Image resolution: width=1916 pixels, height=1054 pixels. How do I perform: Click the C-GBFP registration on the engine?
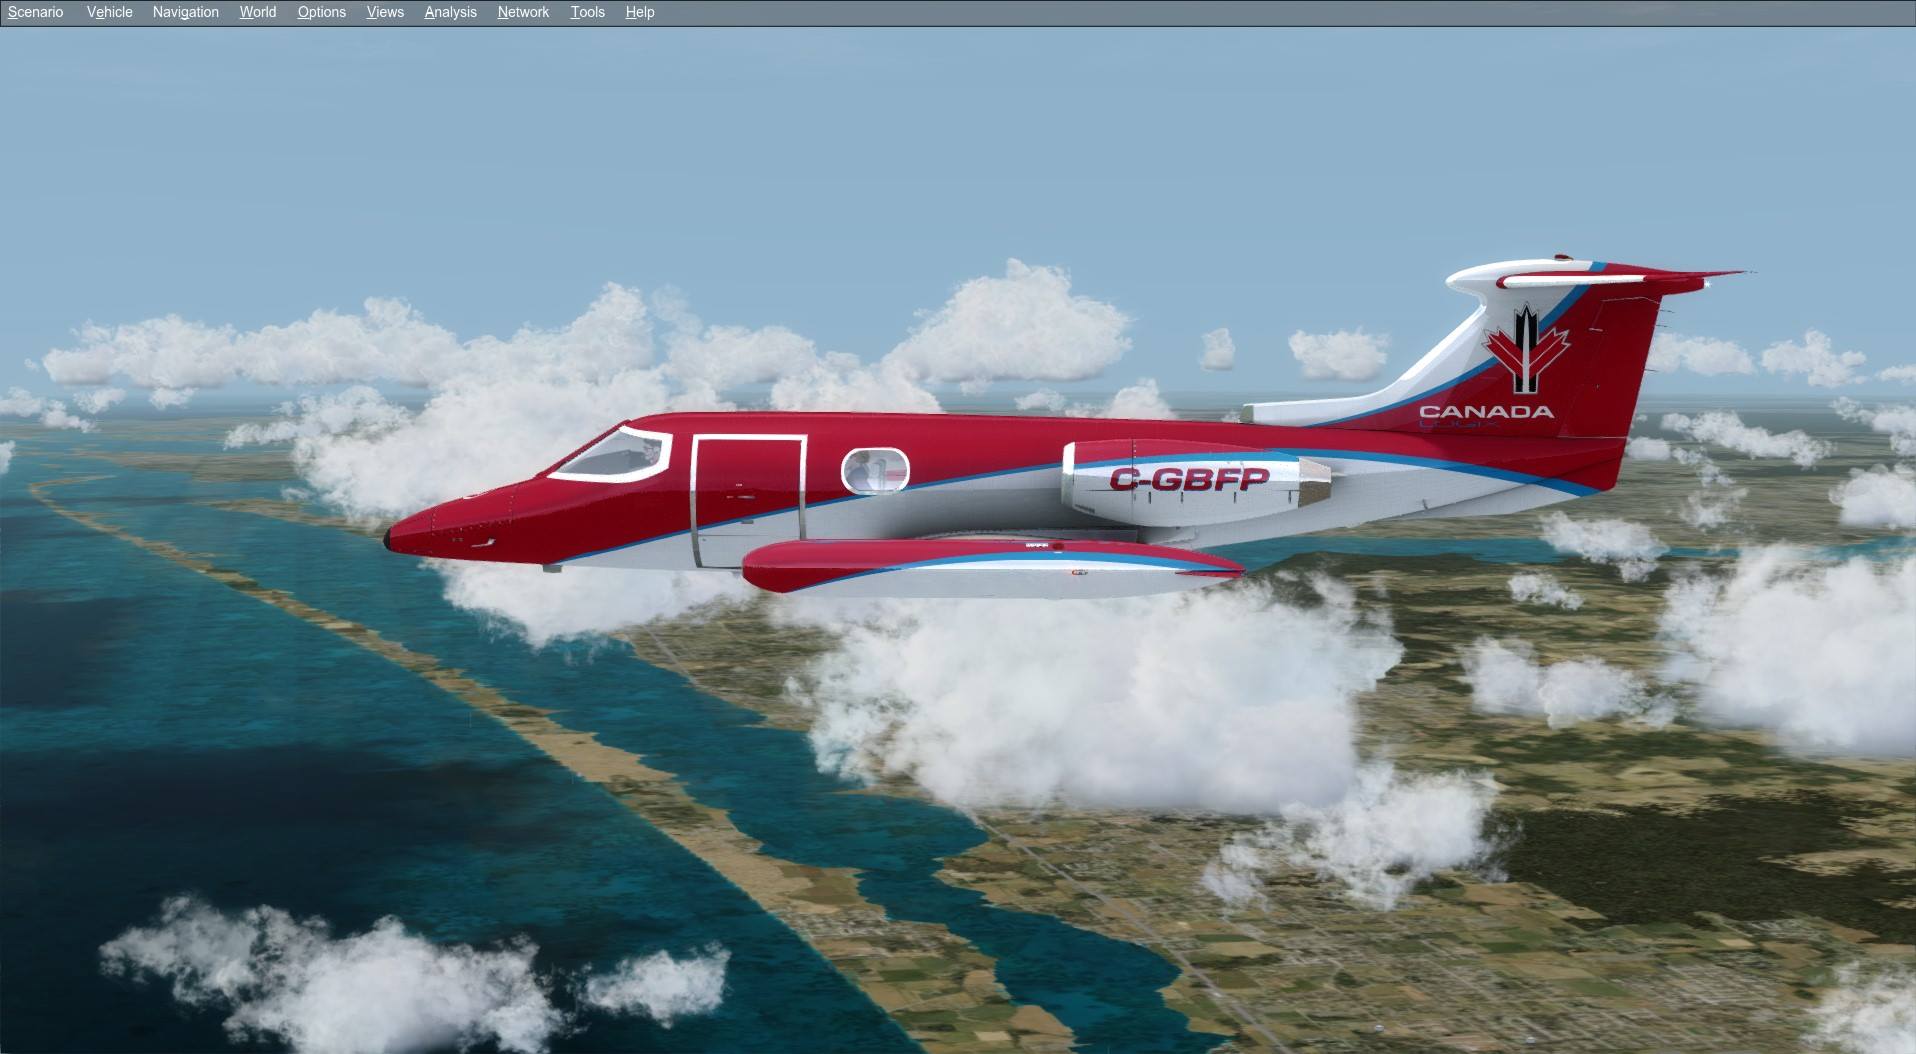pyautogui.click(x=1188, y=480)
